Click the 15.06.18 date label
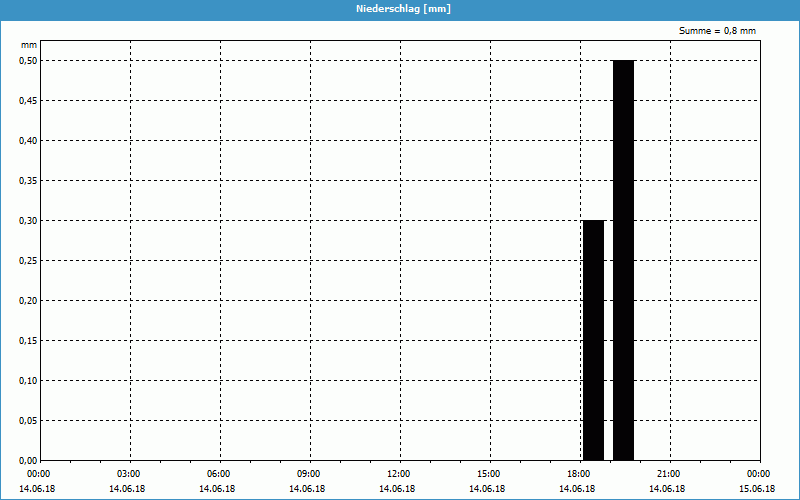This screenshot has width=800, height=500. coord(757,489)
